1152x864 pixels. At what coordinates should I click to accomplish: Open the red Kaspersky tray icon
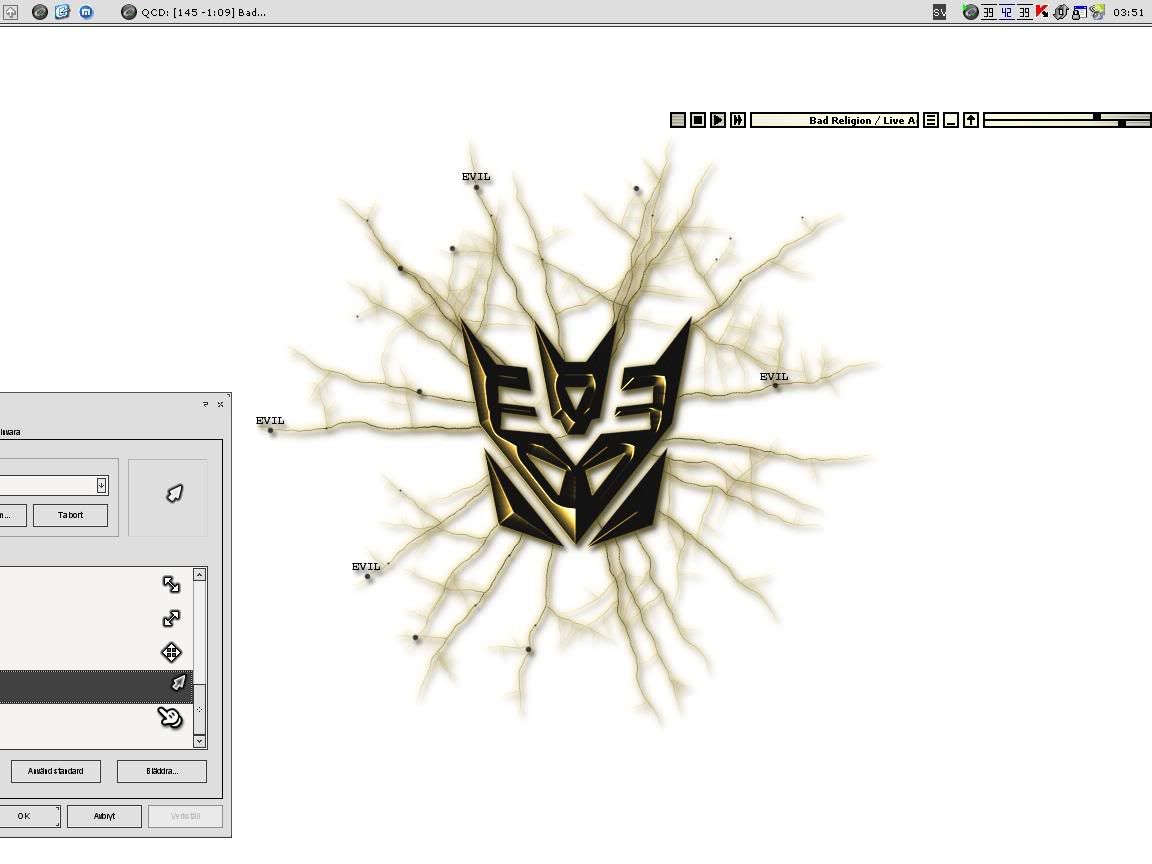(1042, 12)
